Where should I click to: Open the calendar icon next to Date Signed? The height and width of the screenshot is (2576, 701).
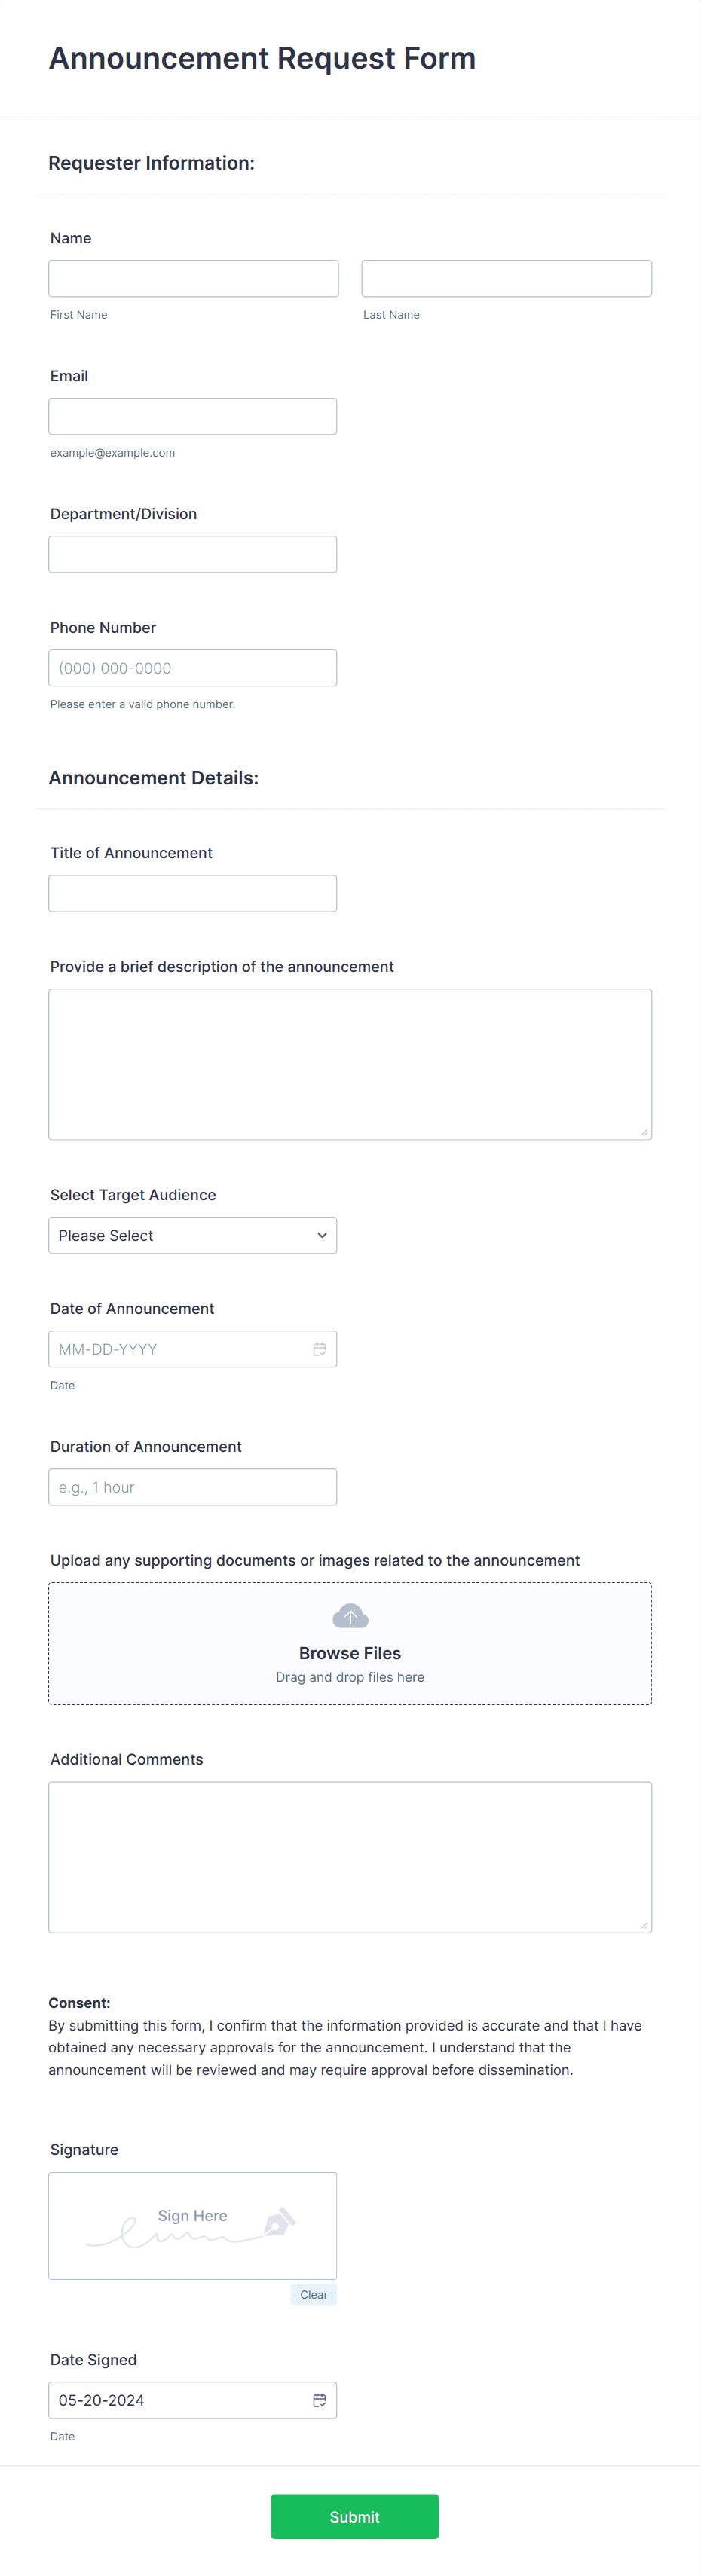coord(319,2400)
